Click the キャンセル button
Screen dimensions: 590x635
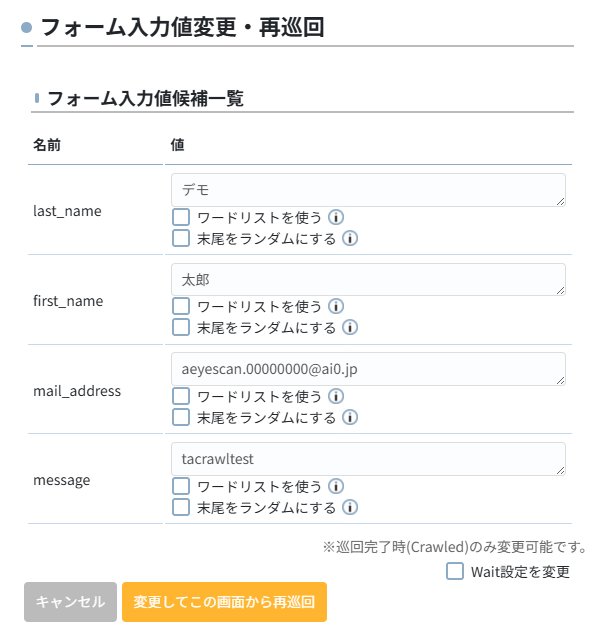pyautogui.click(x=70, y=602)
